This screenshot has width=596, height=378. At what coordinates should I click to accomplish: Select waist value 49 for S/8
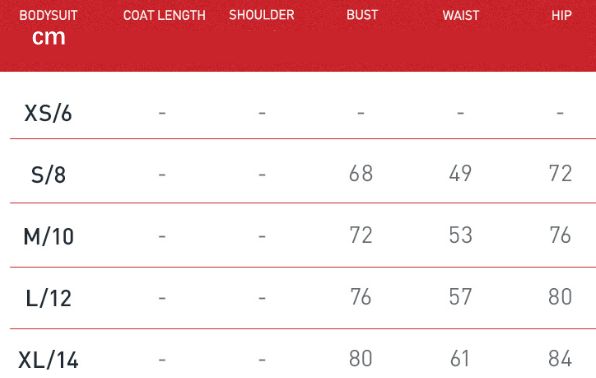[x=460, y=173]
